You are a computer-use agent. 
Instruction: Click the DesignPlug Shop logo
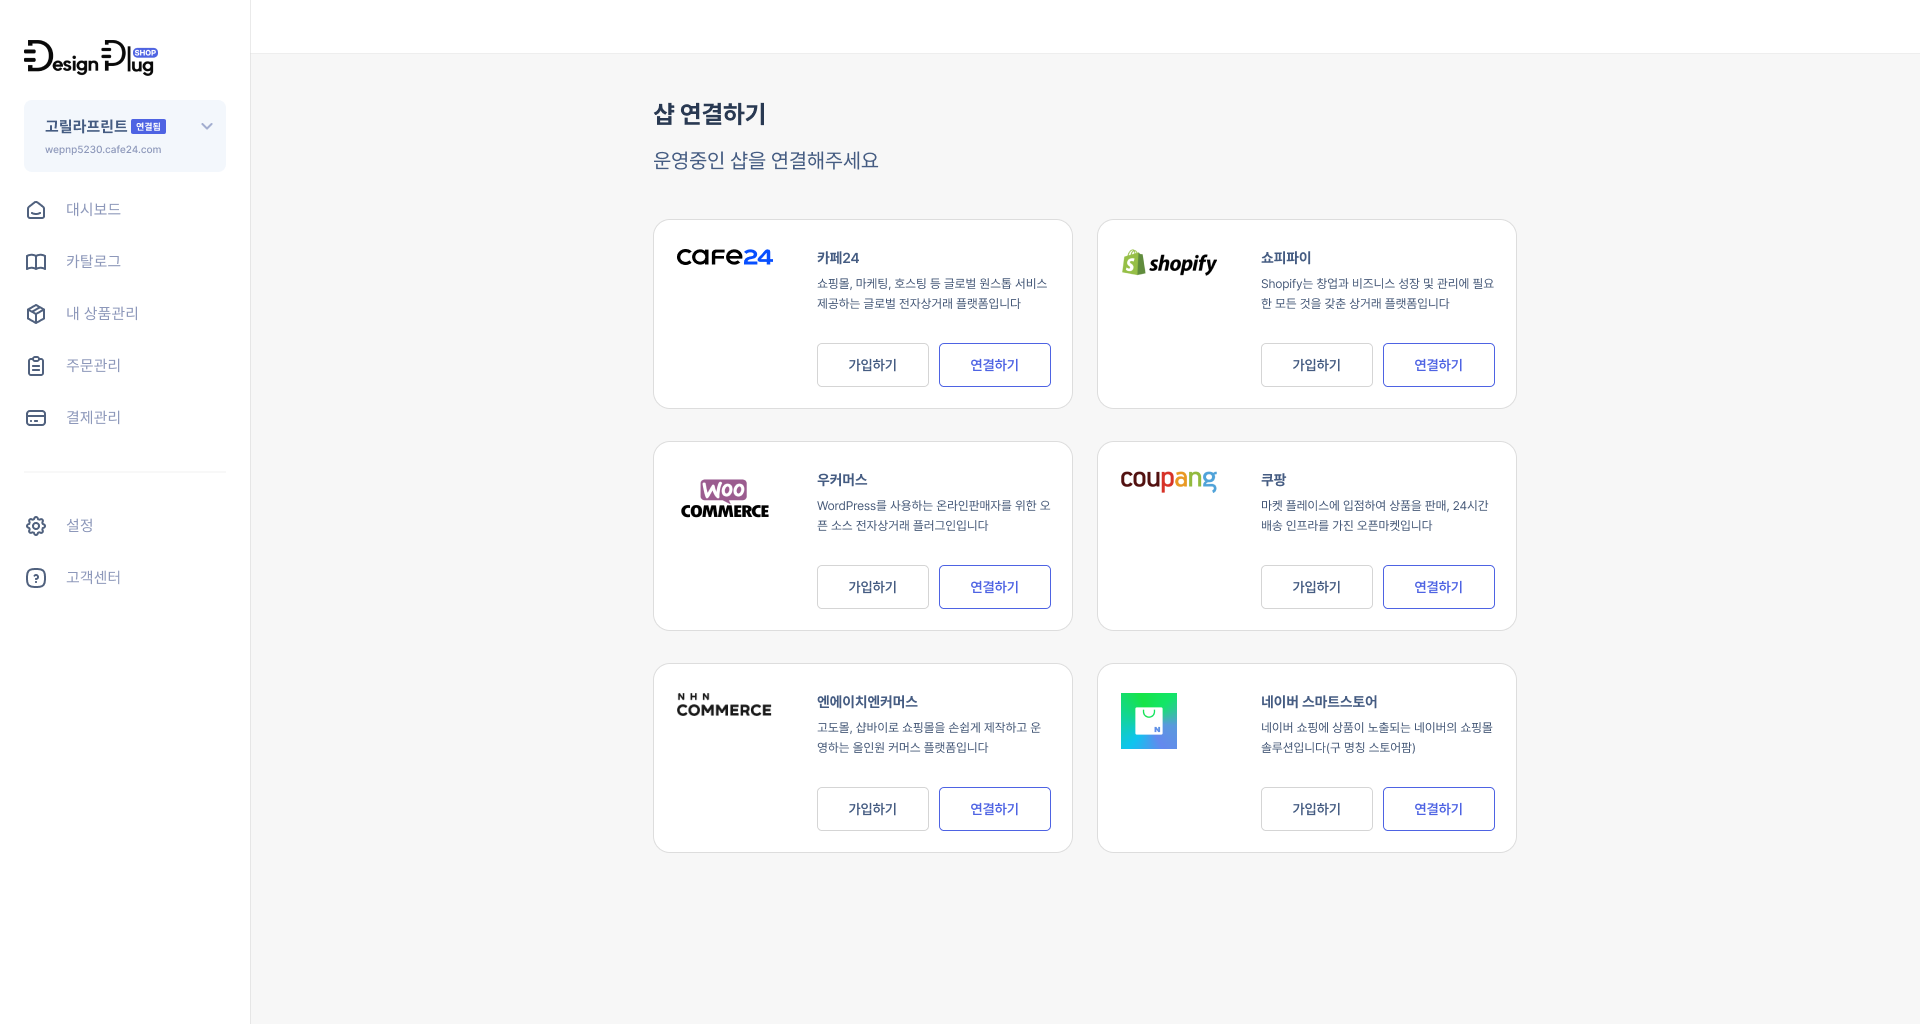coord(91,58)
